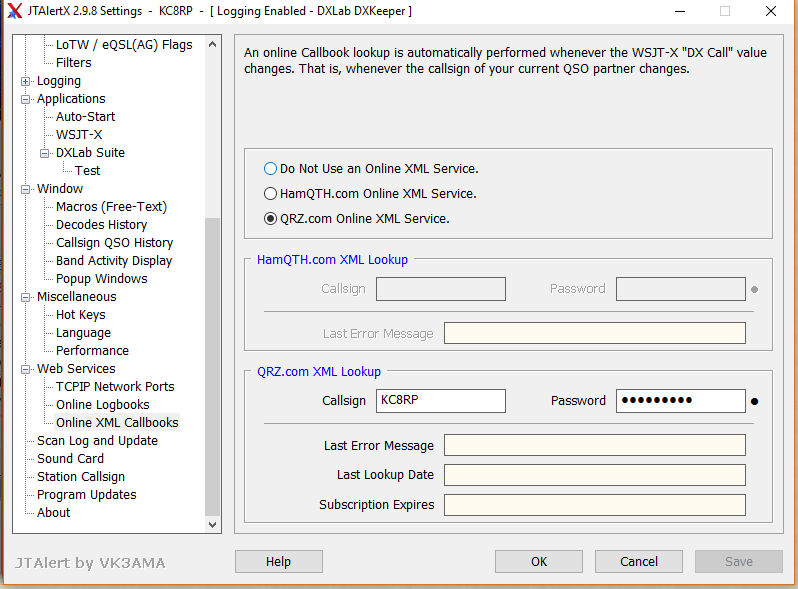Open Program Updates settings

[x=87, y=495]
